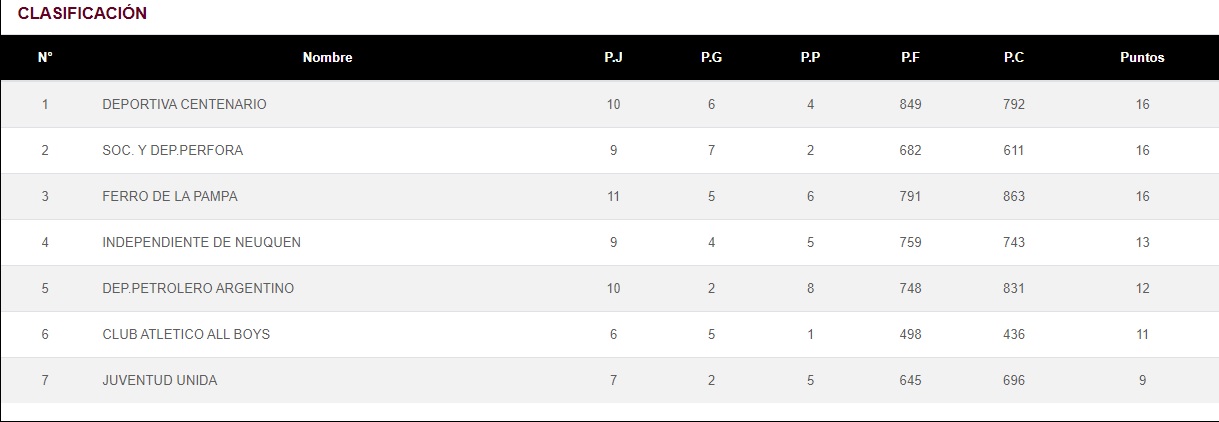1219x422 pixels.
Task: Select team DEPORTIVA CENTENARIO
Action: pyautogui.click(x=184, y=104)
